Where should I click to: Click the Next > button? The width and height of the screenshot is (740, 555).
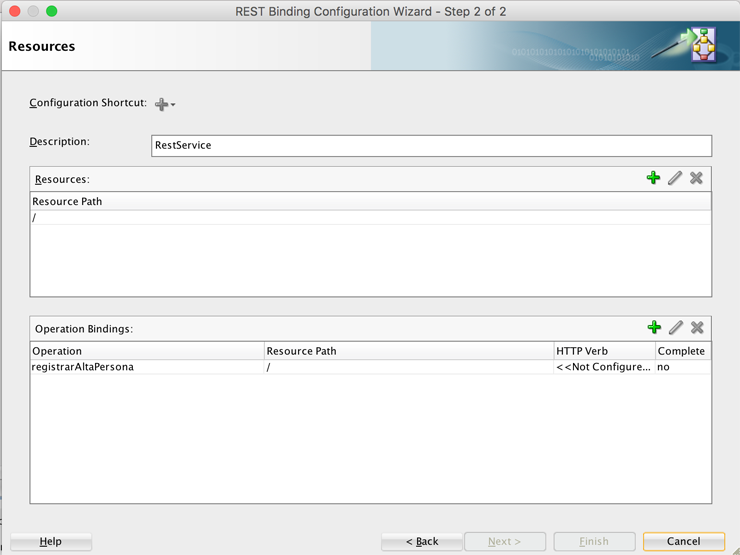[x=505, y=541]
